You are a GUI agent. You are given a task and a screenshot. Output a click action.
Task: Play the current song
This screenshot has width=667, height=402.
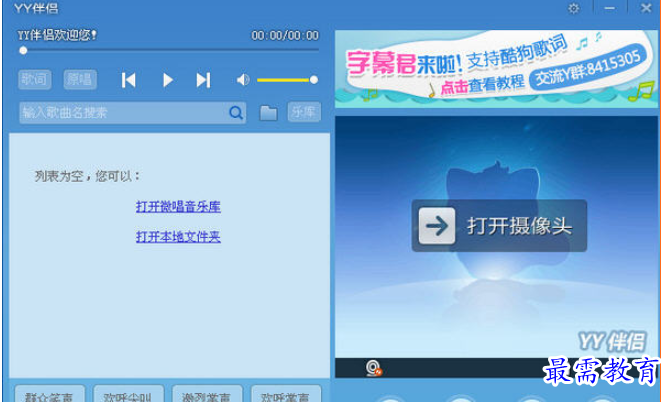(x=168, y=80)
